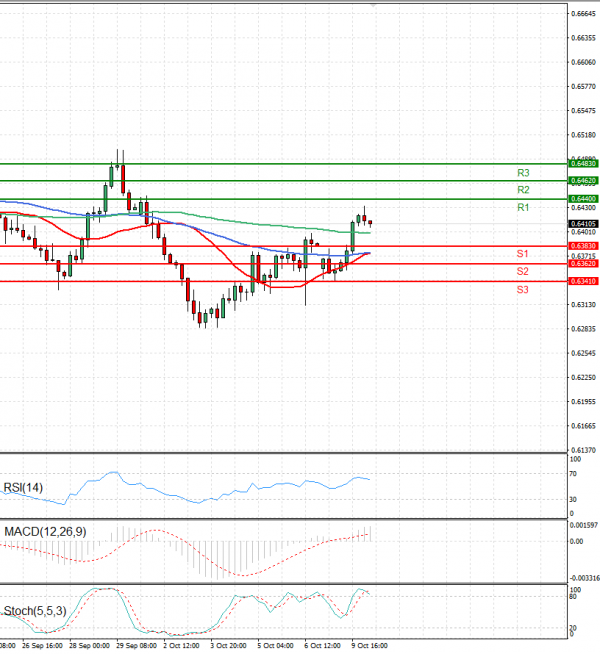Click the MACD axis value -0.003316

coord(585,578)
